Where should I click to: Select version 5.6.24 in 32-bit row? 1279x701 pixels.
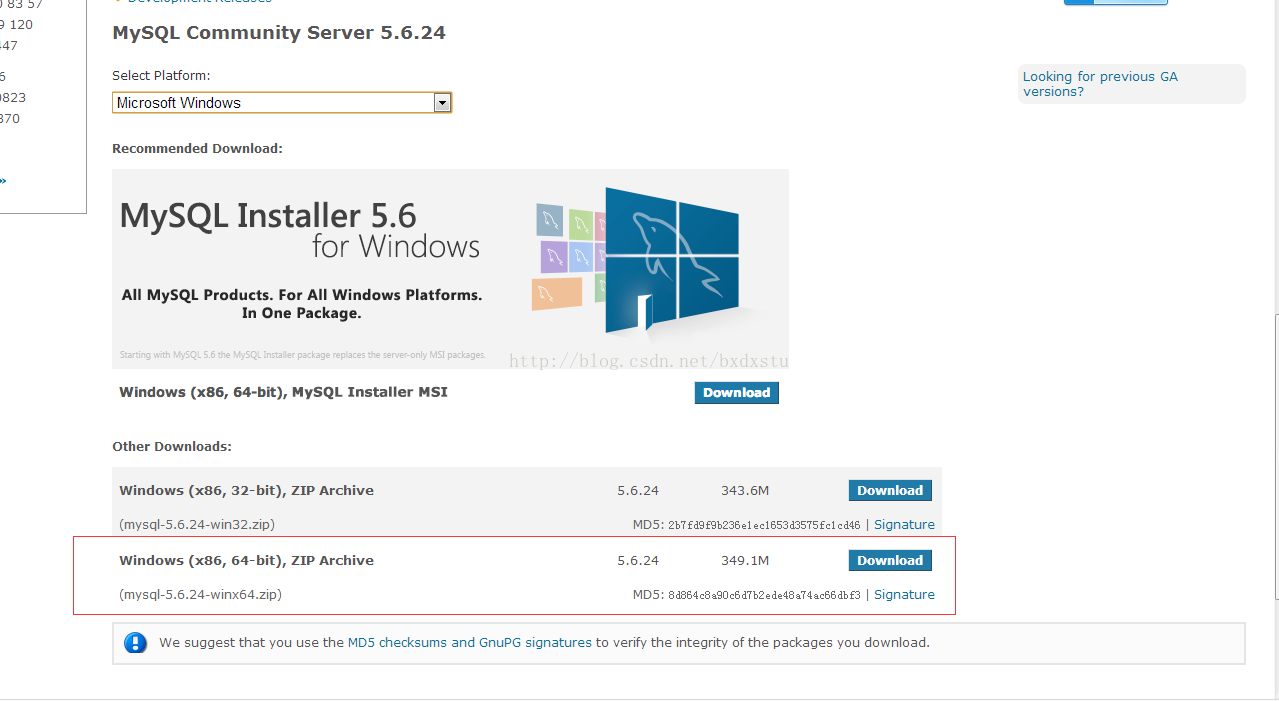(638, 490)
